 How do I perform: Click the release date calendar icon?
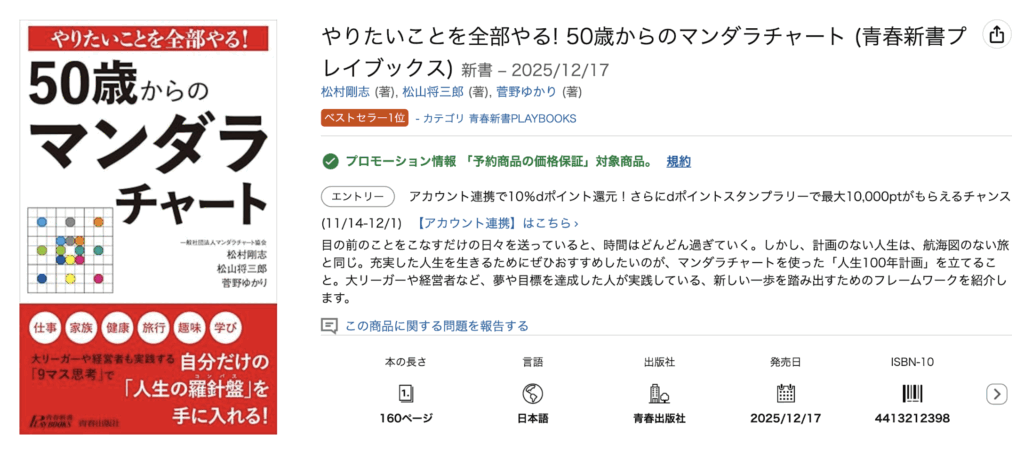point(786,393)
